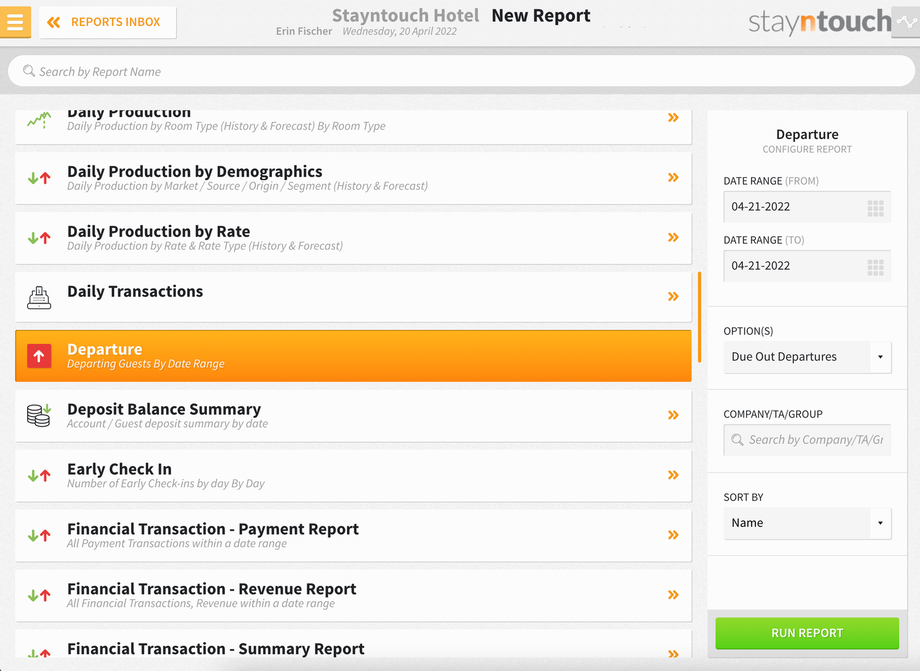Select Financial Transaction - Summary Report title
920x671 pixels.
[215, 648]
